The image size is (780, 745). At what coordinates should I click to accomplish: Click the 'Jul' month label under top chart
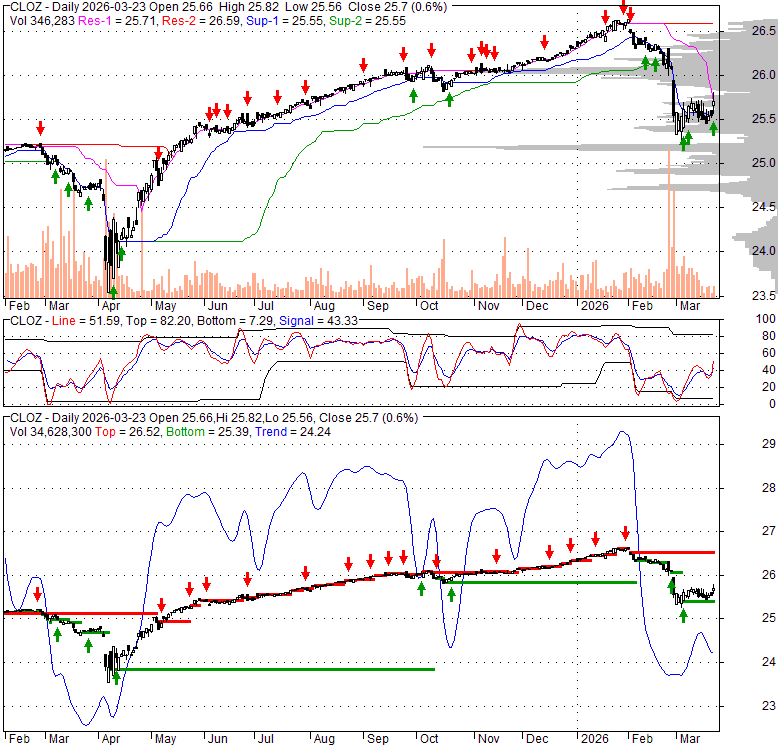(x=266, y=306)
